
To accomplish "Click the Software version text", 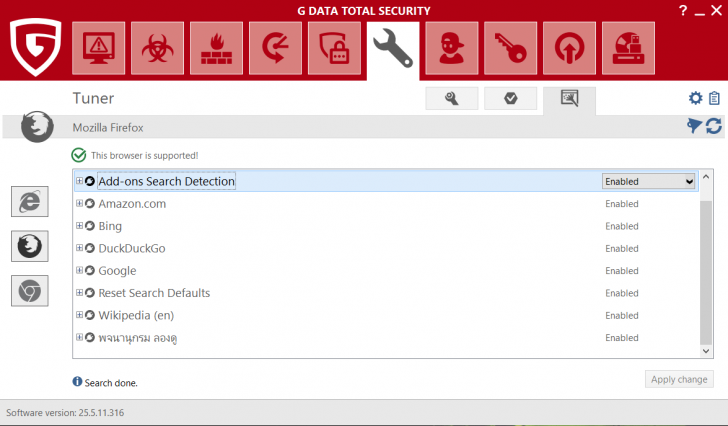I will 65,413.
